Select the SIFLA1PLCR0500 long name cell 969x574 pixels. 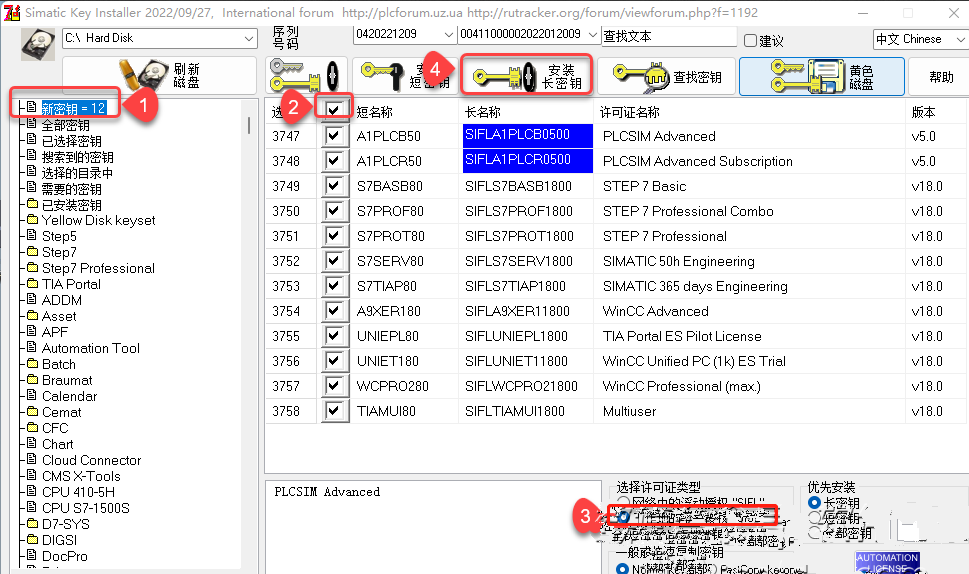coord(528,161)
